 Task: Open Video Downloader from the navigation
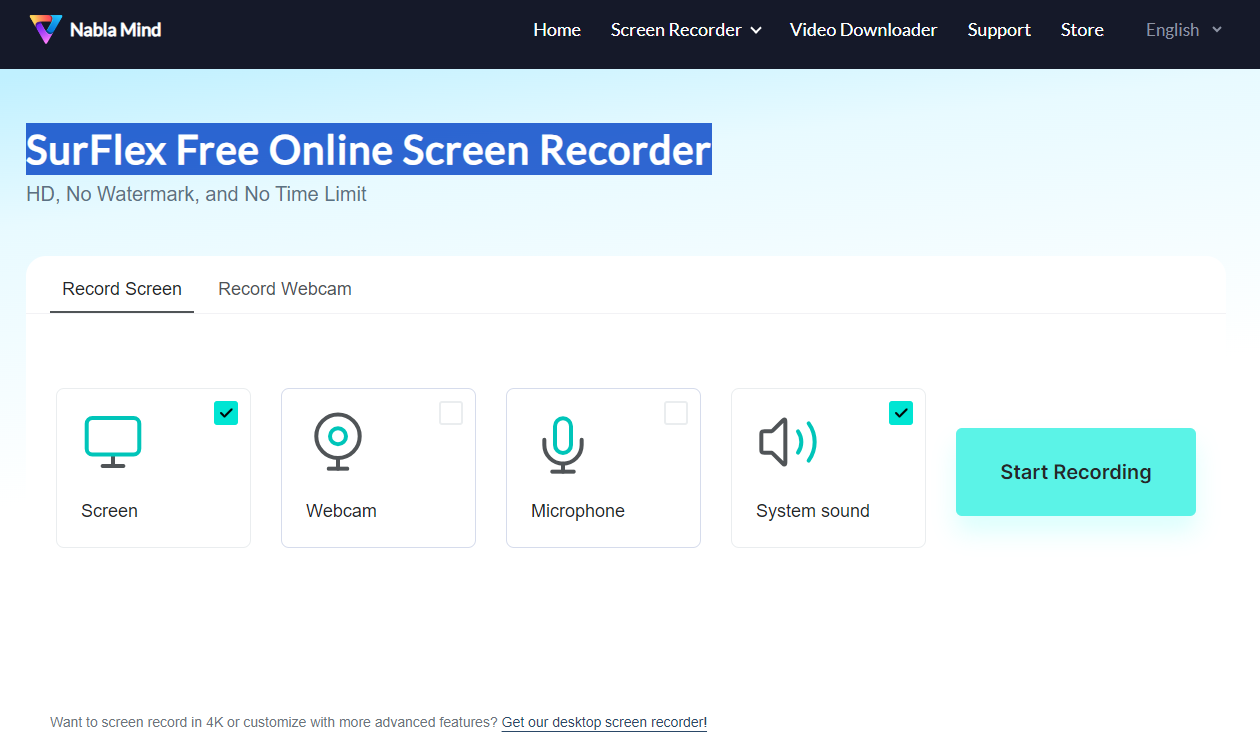[x=863, y=30]
